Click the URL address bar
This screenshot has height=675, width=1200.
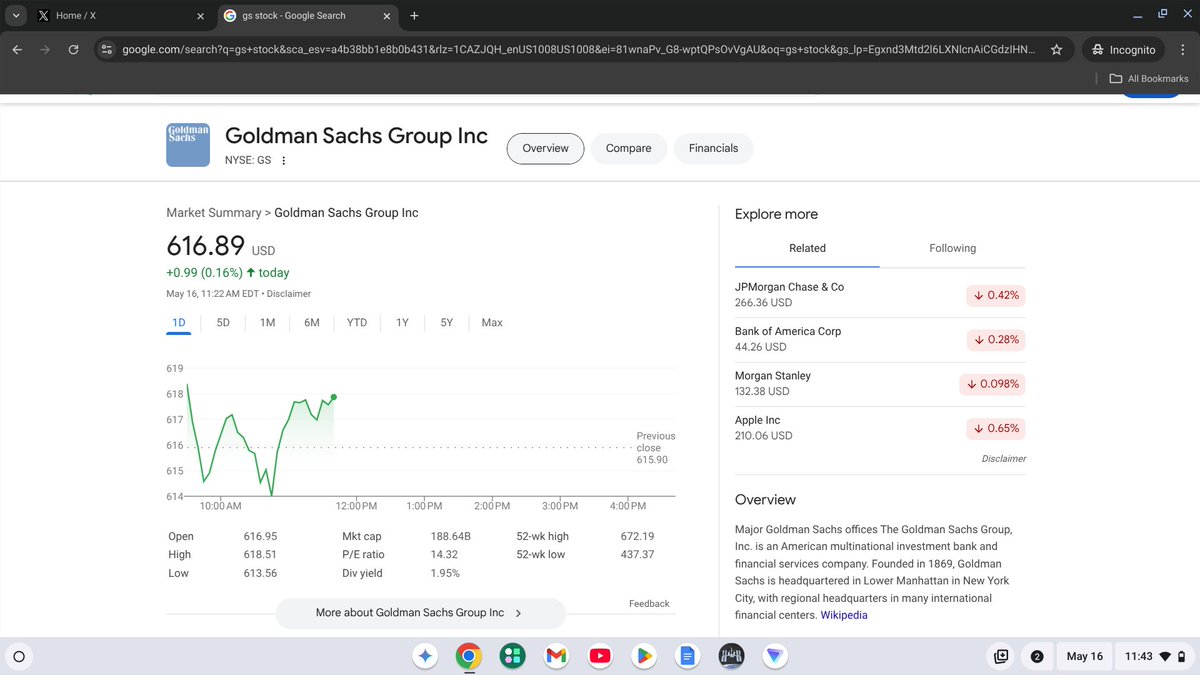pos(578,49)
